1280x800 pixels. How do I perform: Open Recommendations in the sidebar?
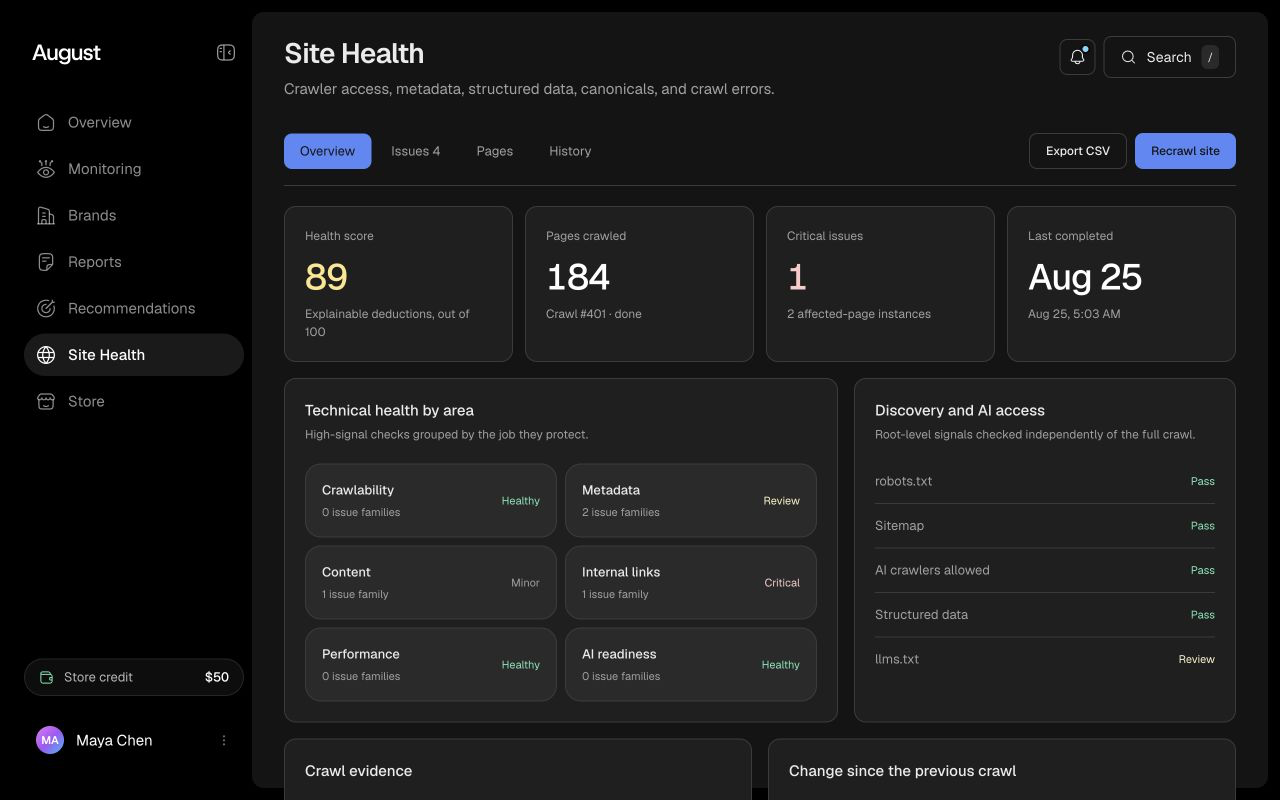134,308
